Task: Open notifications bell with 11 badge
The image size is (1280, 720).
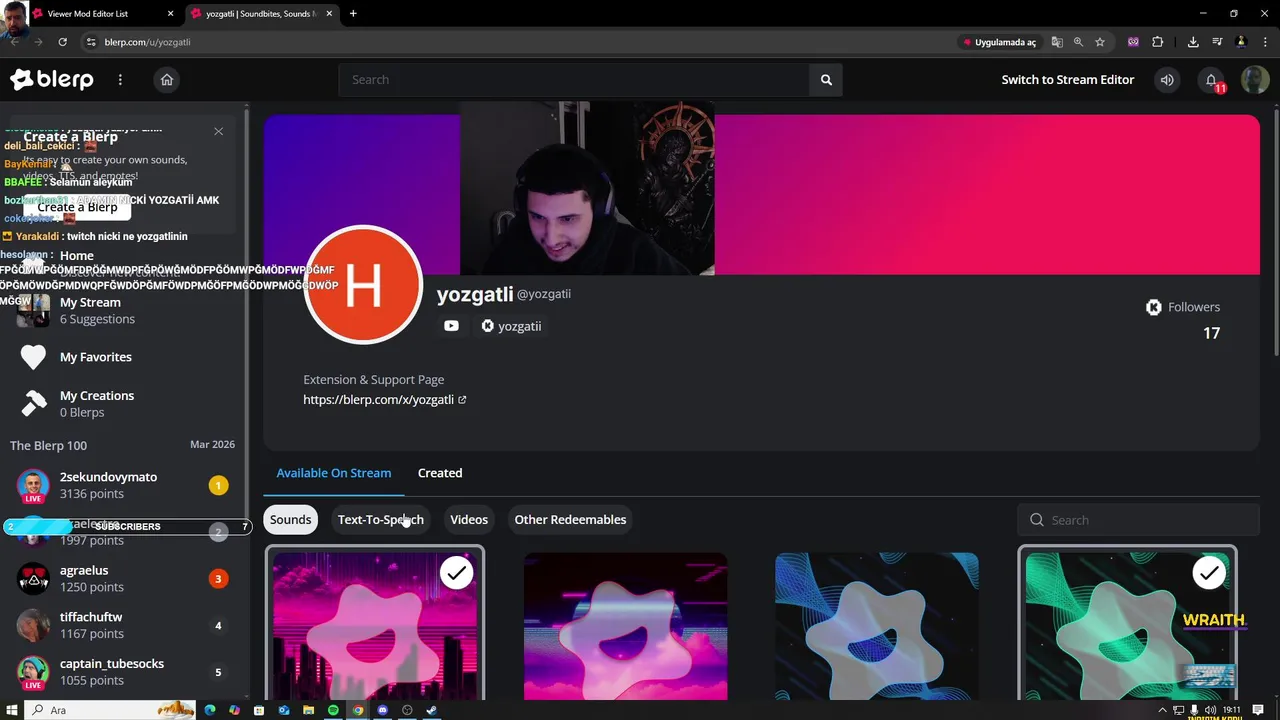Action: pyautogui.click(x=1211, y=80)
